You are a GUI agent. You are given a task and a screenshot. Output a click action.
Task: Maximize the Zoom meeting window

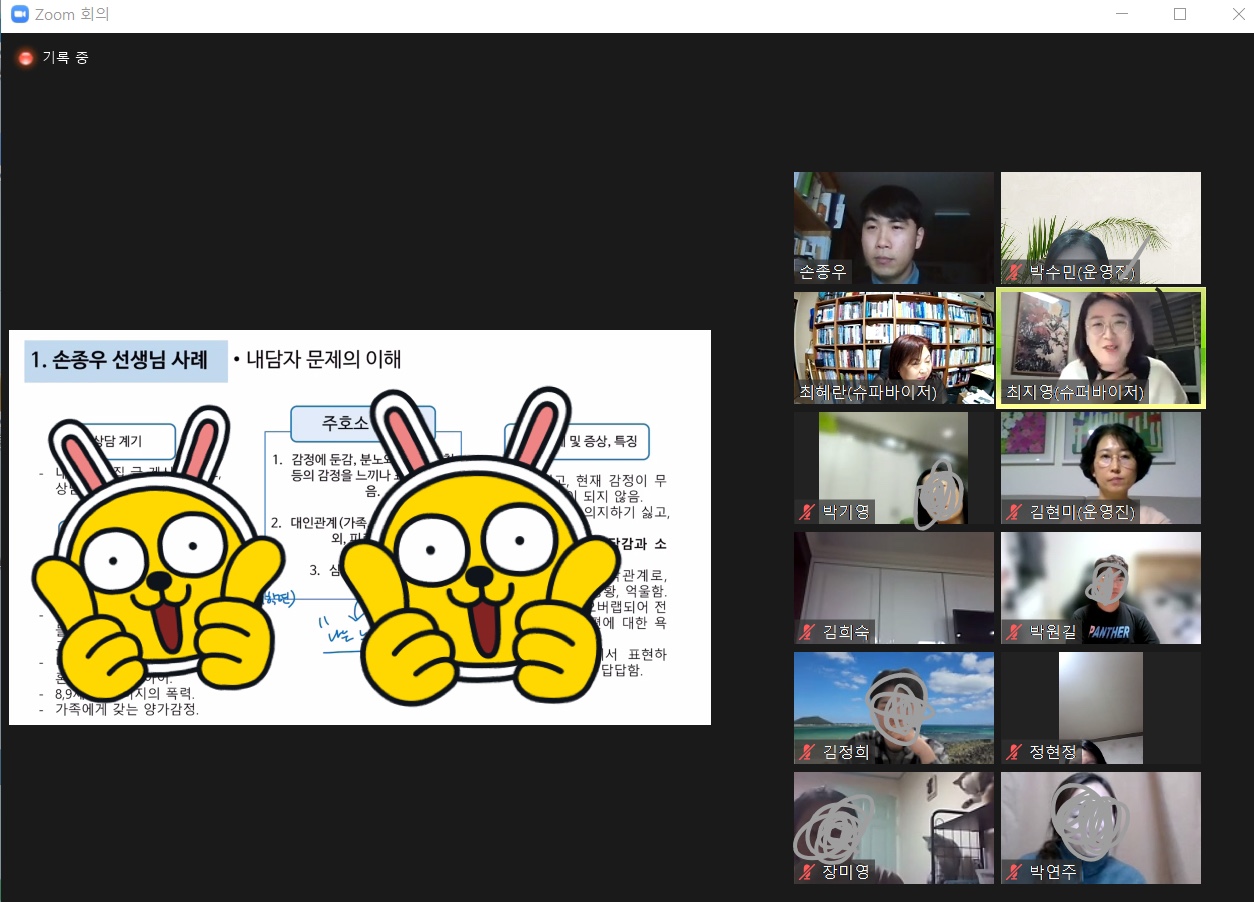coord(1180,14)
